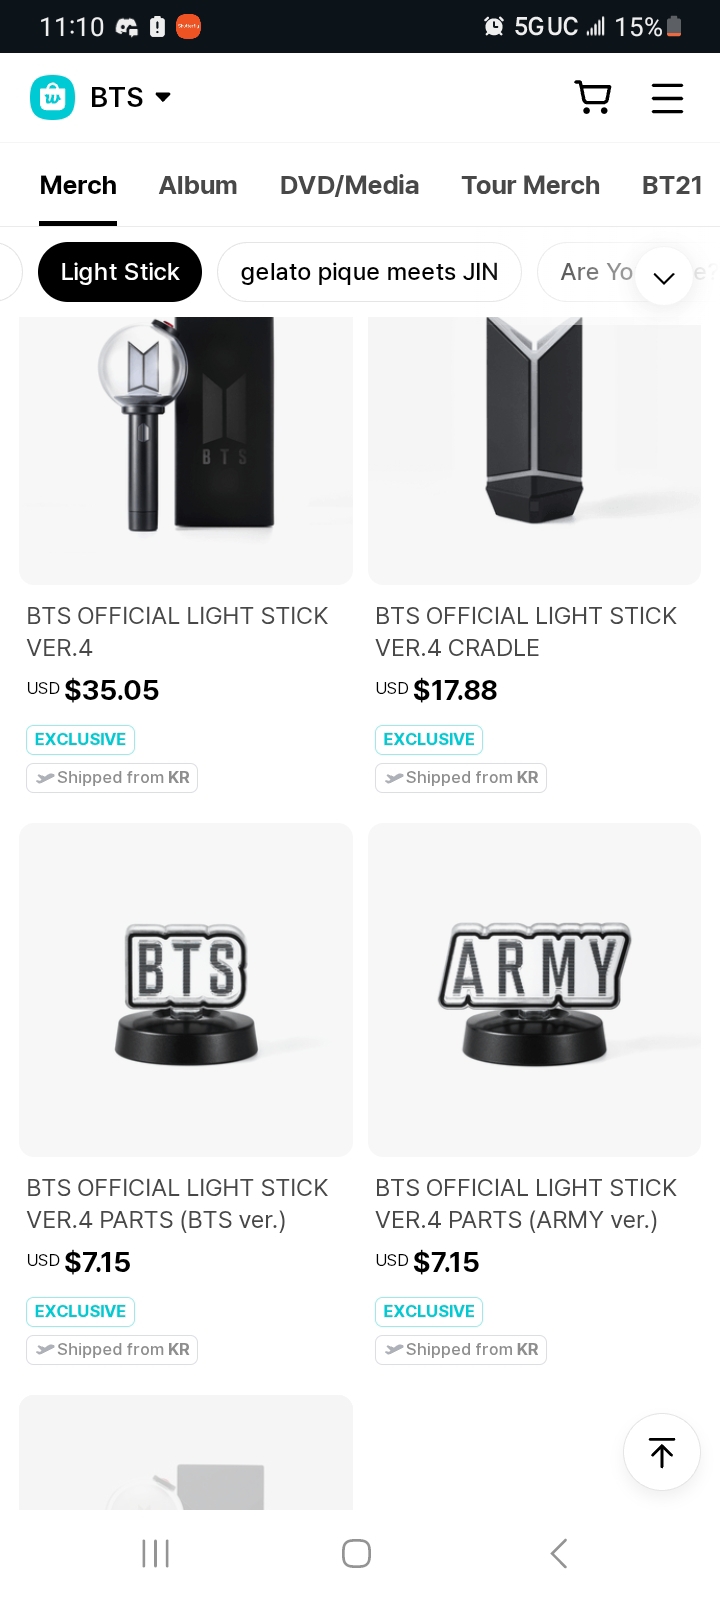The width and height of the screenshot is (720, 1600).
Task: Open the BTS ver. parts thumbnail
Action: pyautogui.click(x=186, y=990)
